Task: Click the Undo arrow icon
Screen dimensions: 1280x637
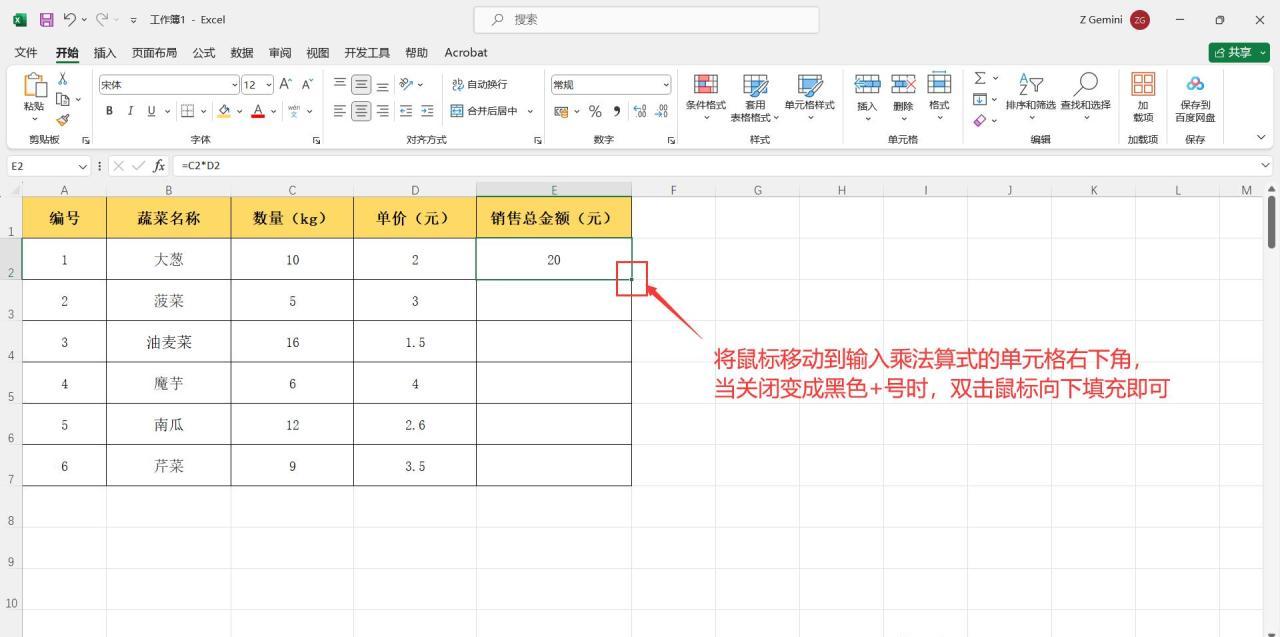Action: (70, 19)
